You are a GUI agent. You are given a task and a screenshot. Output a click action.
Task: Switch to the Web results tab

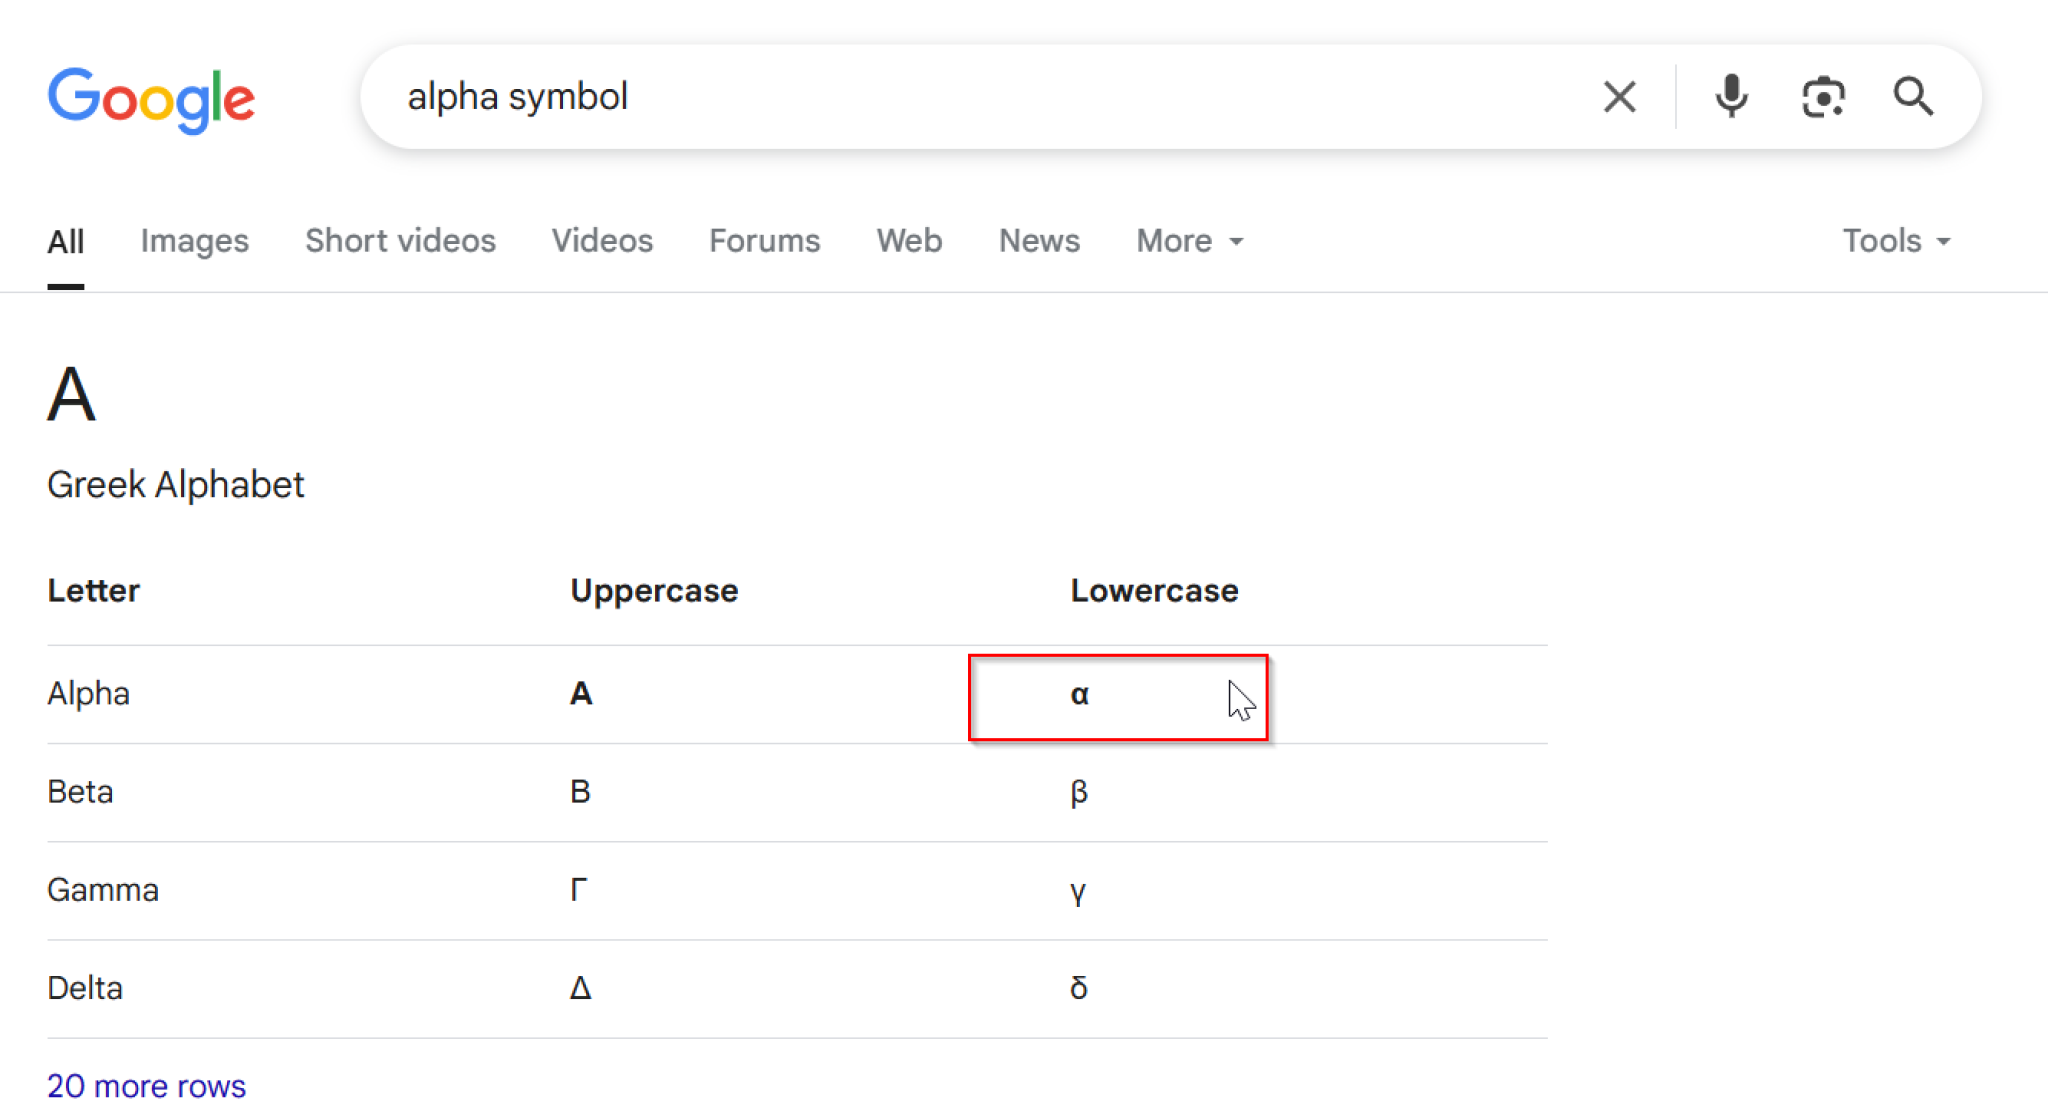click(909, 241)
